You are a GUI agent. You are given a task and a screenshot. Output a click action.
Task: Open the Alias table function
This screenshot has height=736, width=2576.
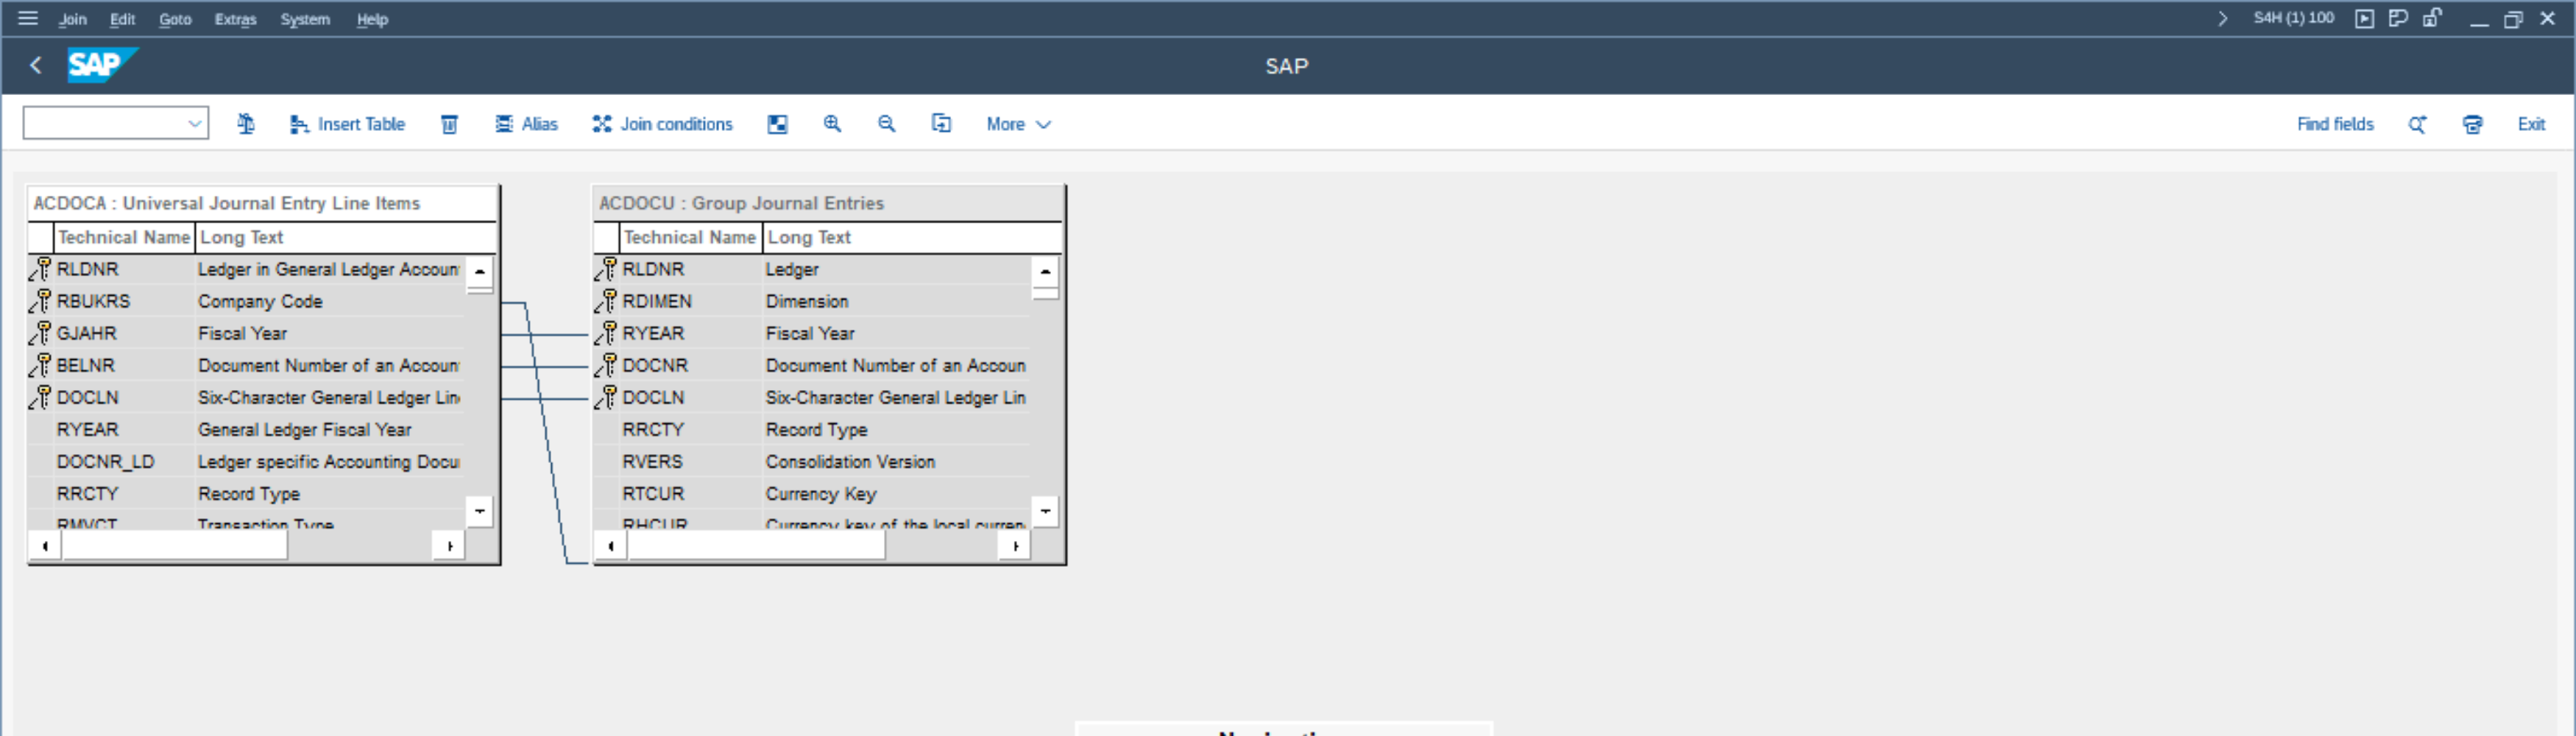pyautogui.click(x=527, y=124)
